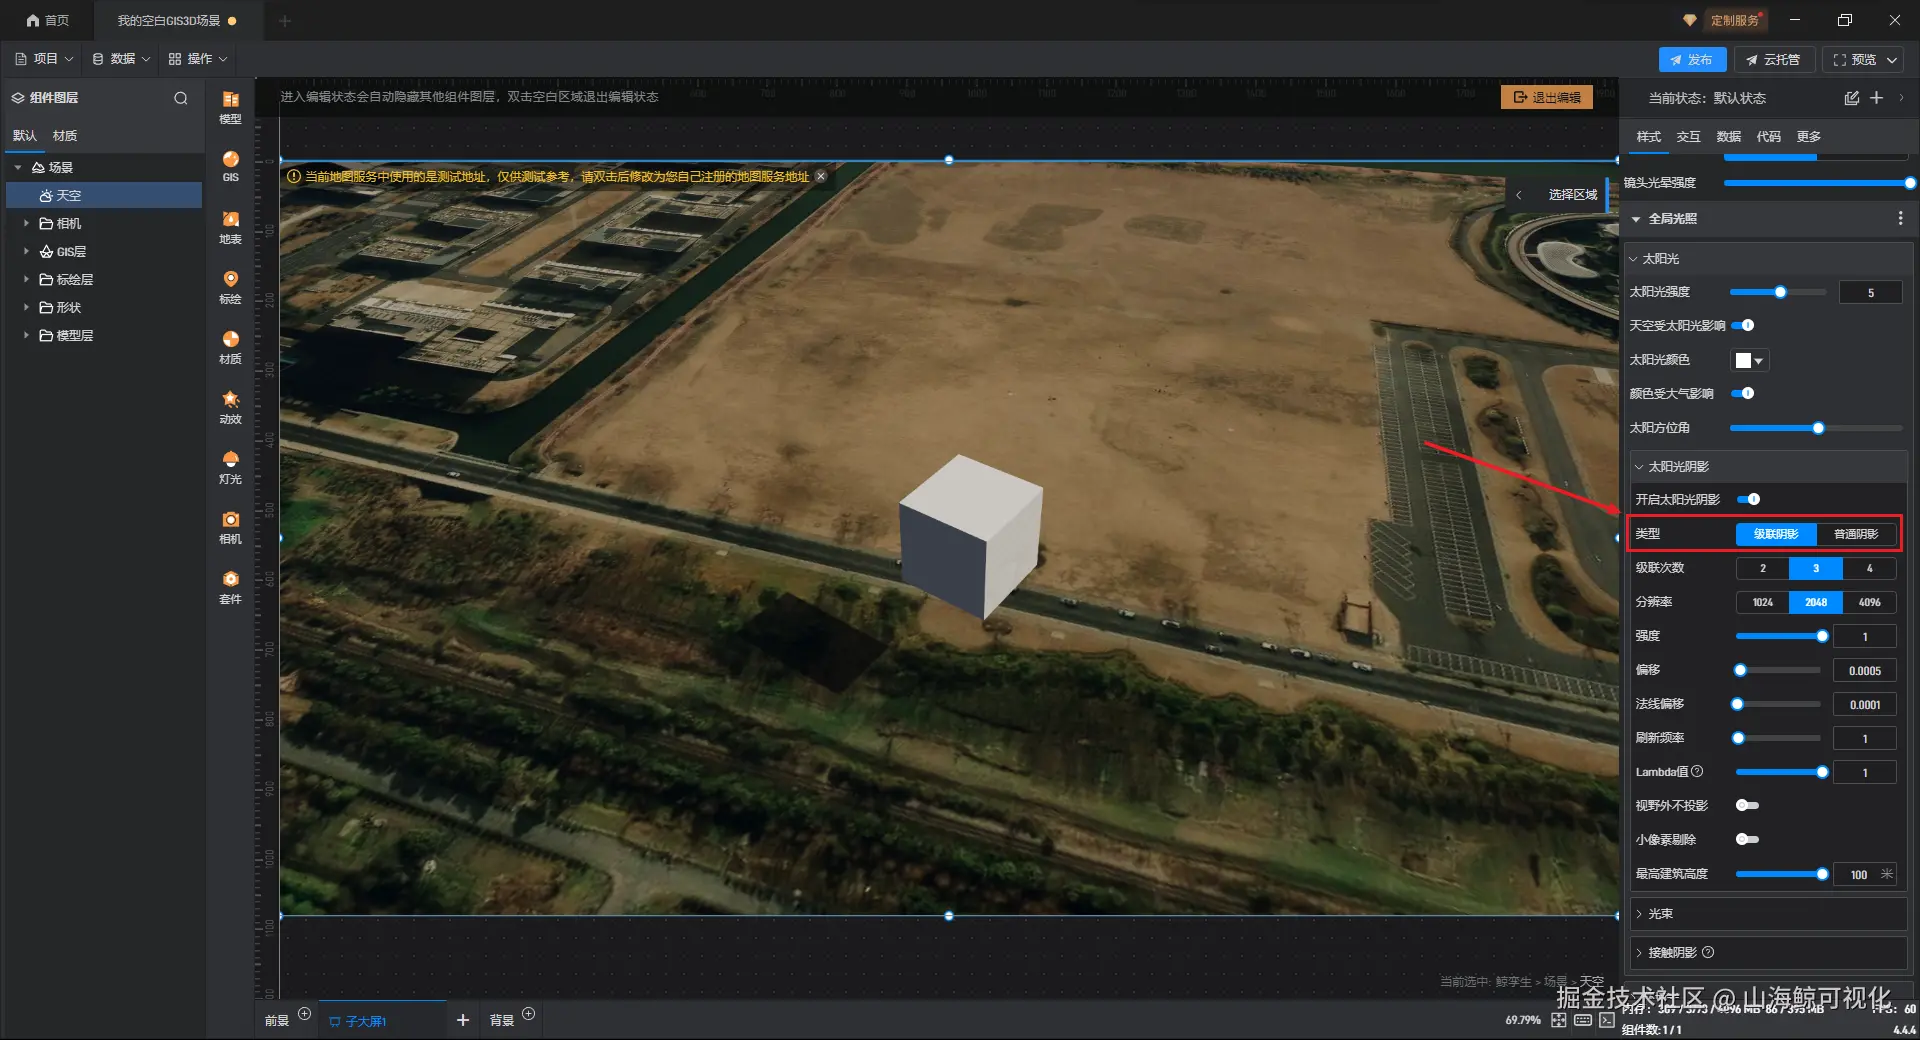Open the 模型 component icon
The height and width of the screenshot is (1040, 1920).
tap(230, 106)
